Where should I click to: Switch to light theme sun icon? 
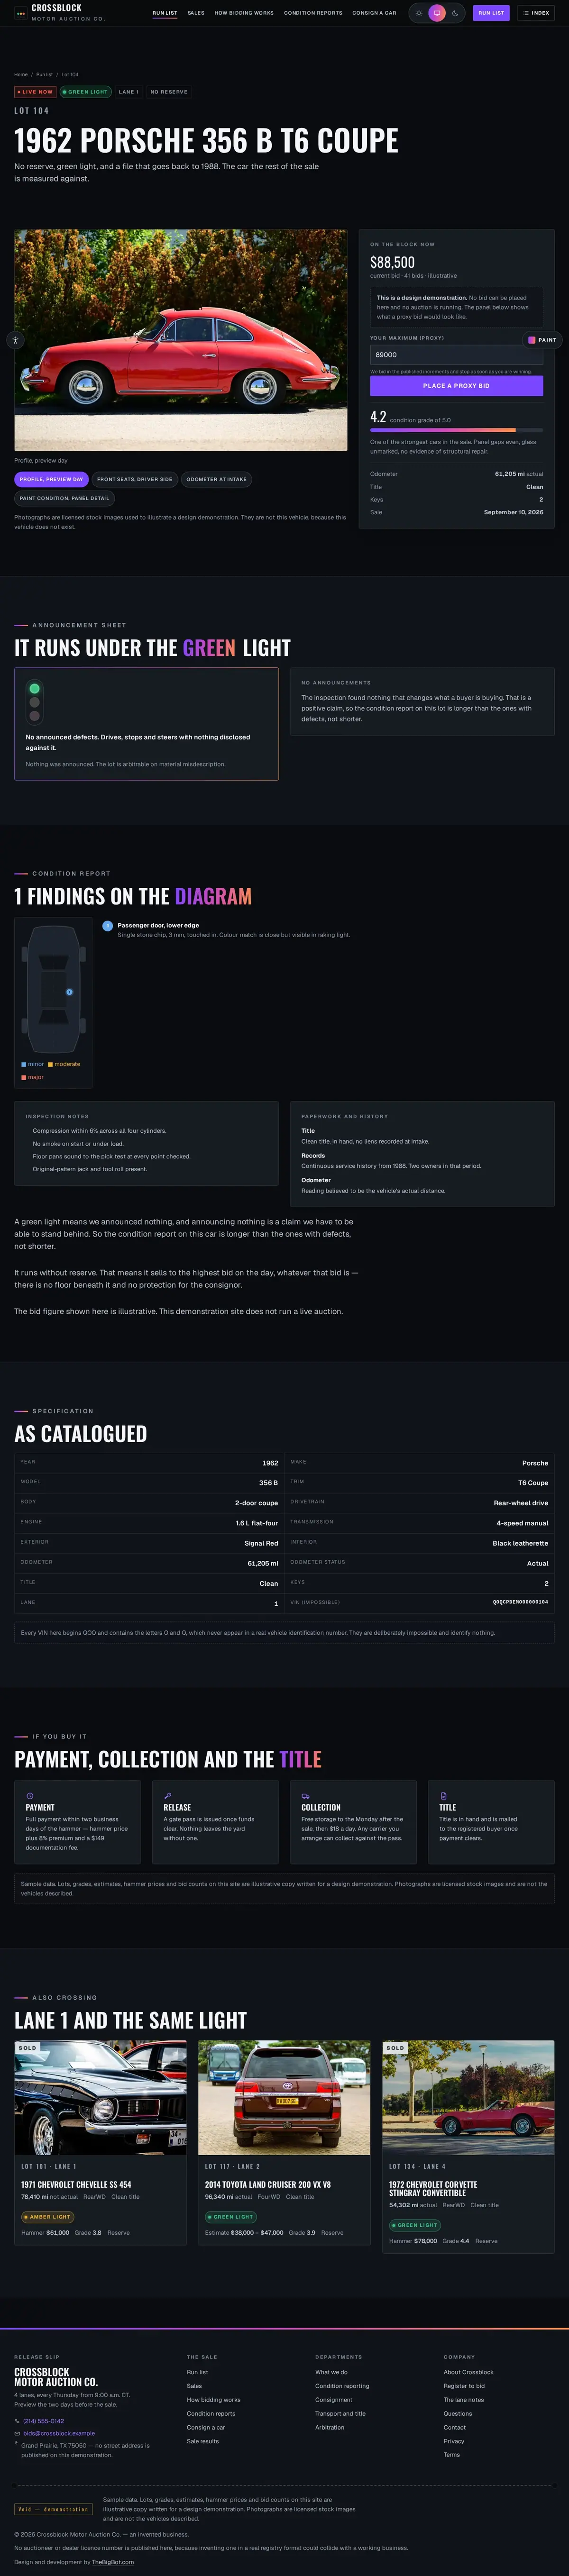[x=419, y=13]
